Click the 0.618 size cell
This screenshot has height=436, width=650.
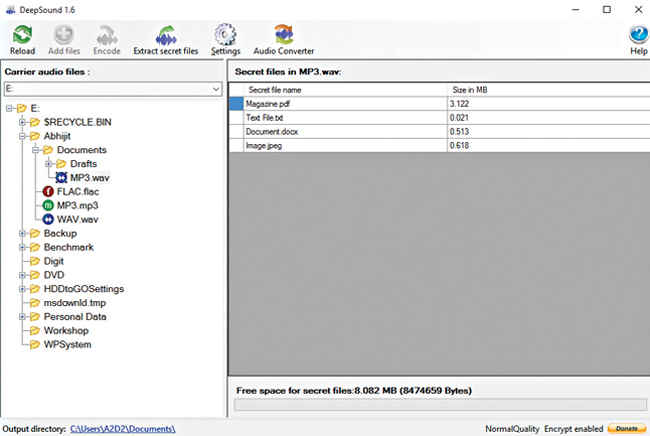[x=548, y=145]
